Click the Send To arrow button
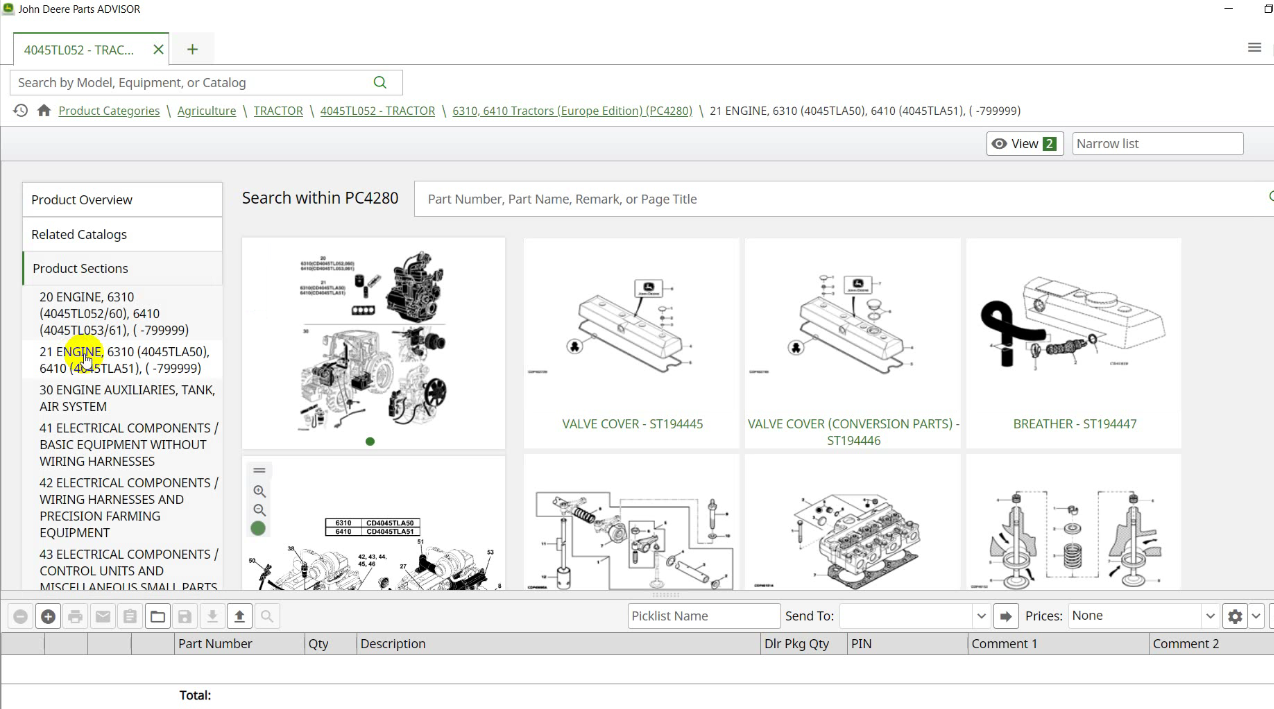Image resolution: width=1274 pixels, height=709 pixels. 1006,616
